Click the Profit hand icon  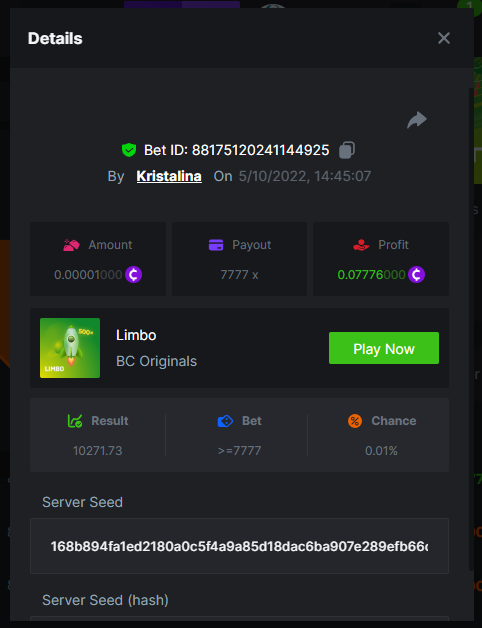pyautogui.click(x=361, y=245)
